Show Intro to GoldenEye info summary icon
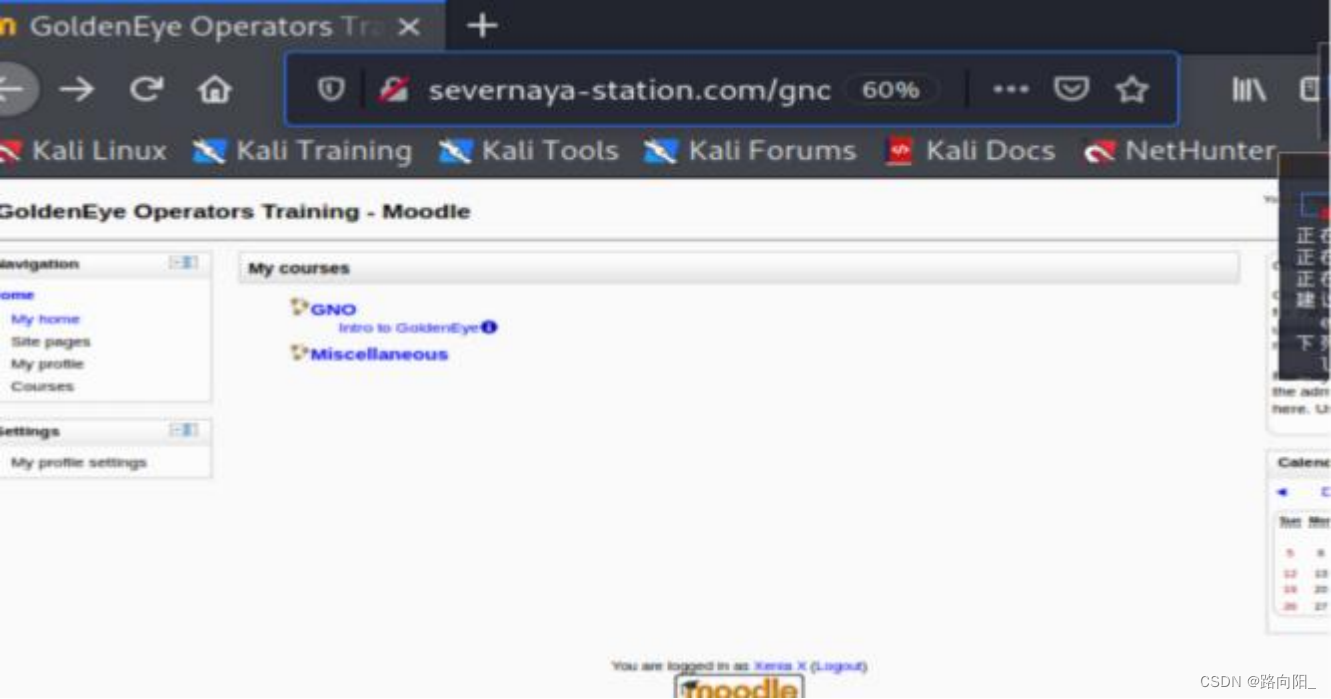The image size is (1331, 699). [489, 327]
